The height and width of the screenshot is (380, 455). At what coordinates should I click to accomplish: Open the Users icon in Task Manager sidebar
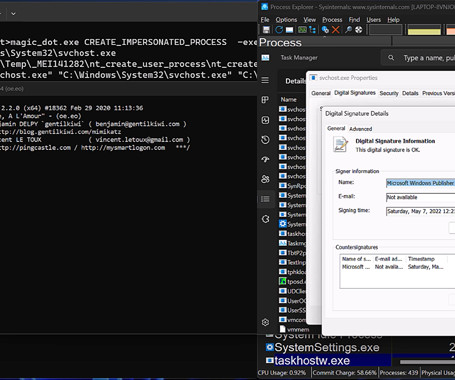point(265,179)
